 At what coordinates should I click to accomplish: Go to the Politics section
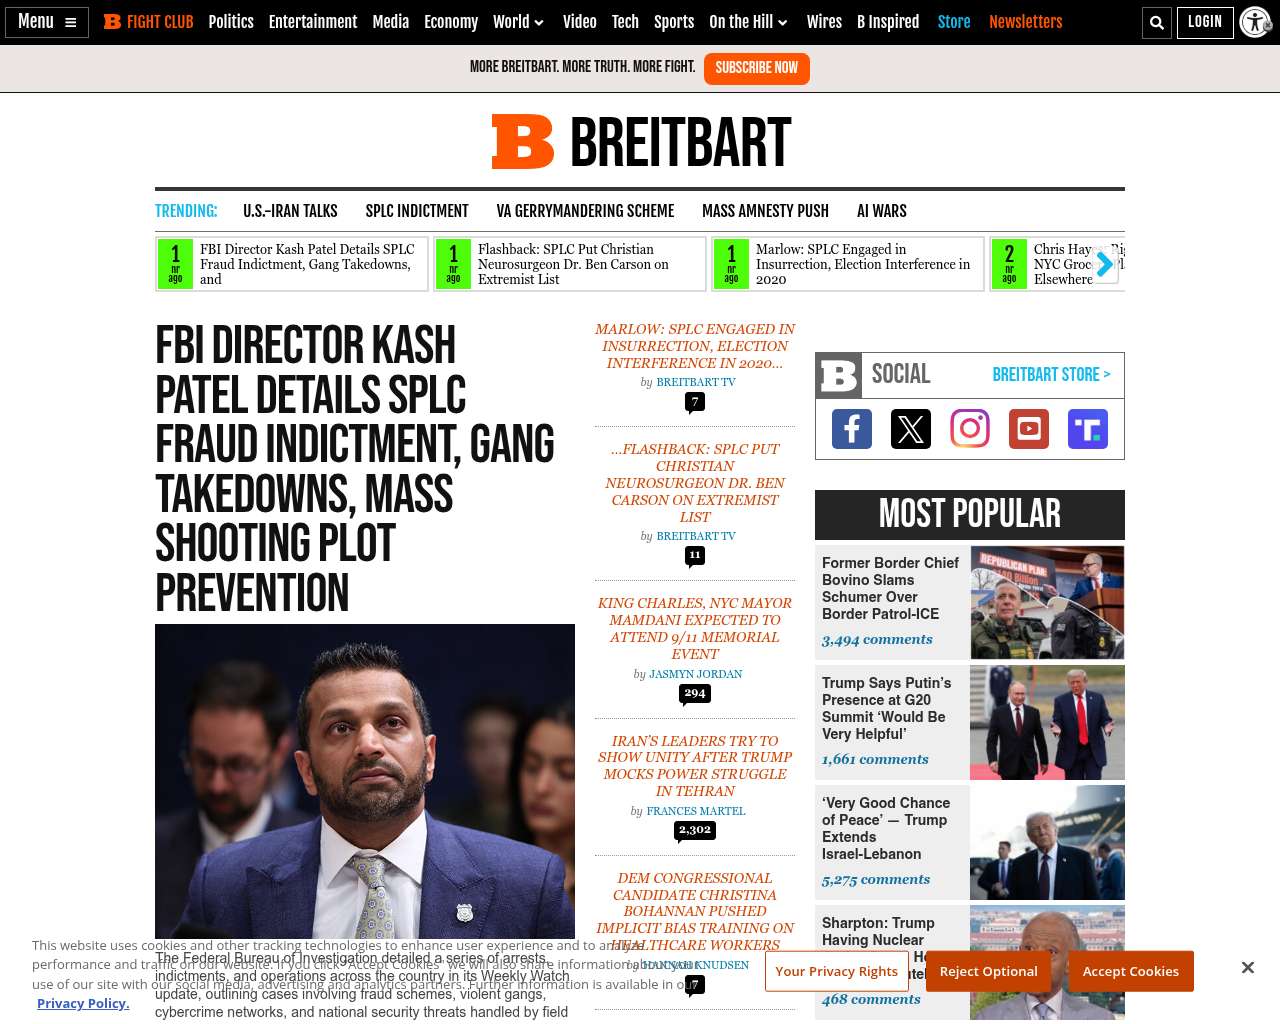point(231,22)
